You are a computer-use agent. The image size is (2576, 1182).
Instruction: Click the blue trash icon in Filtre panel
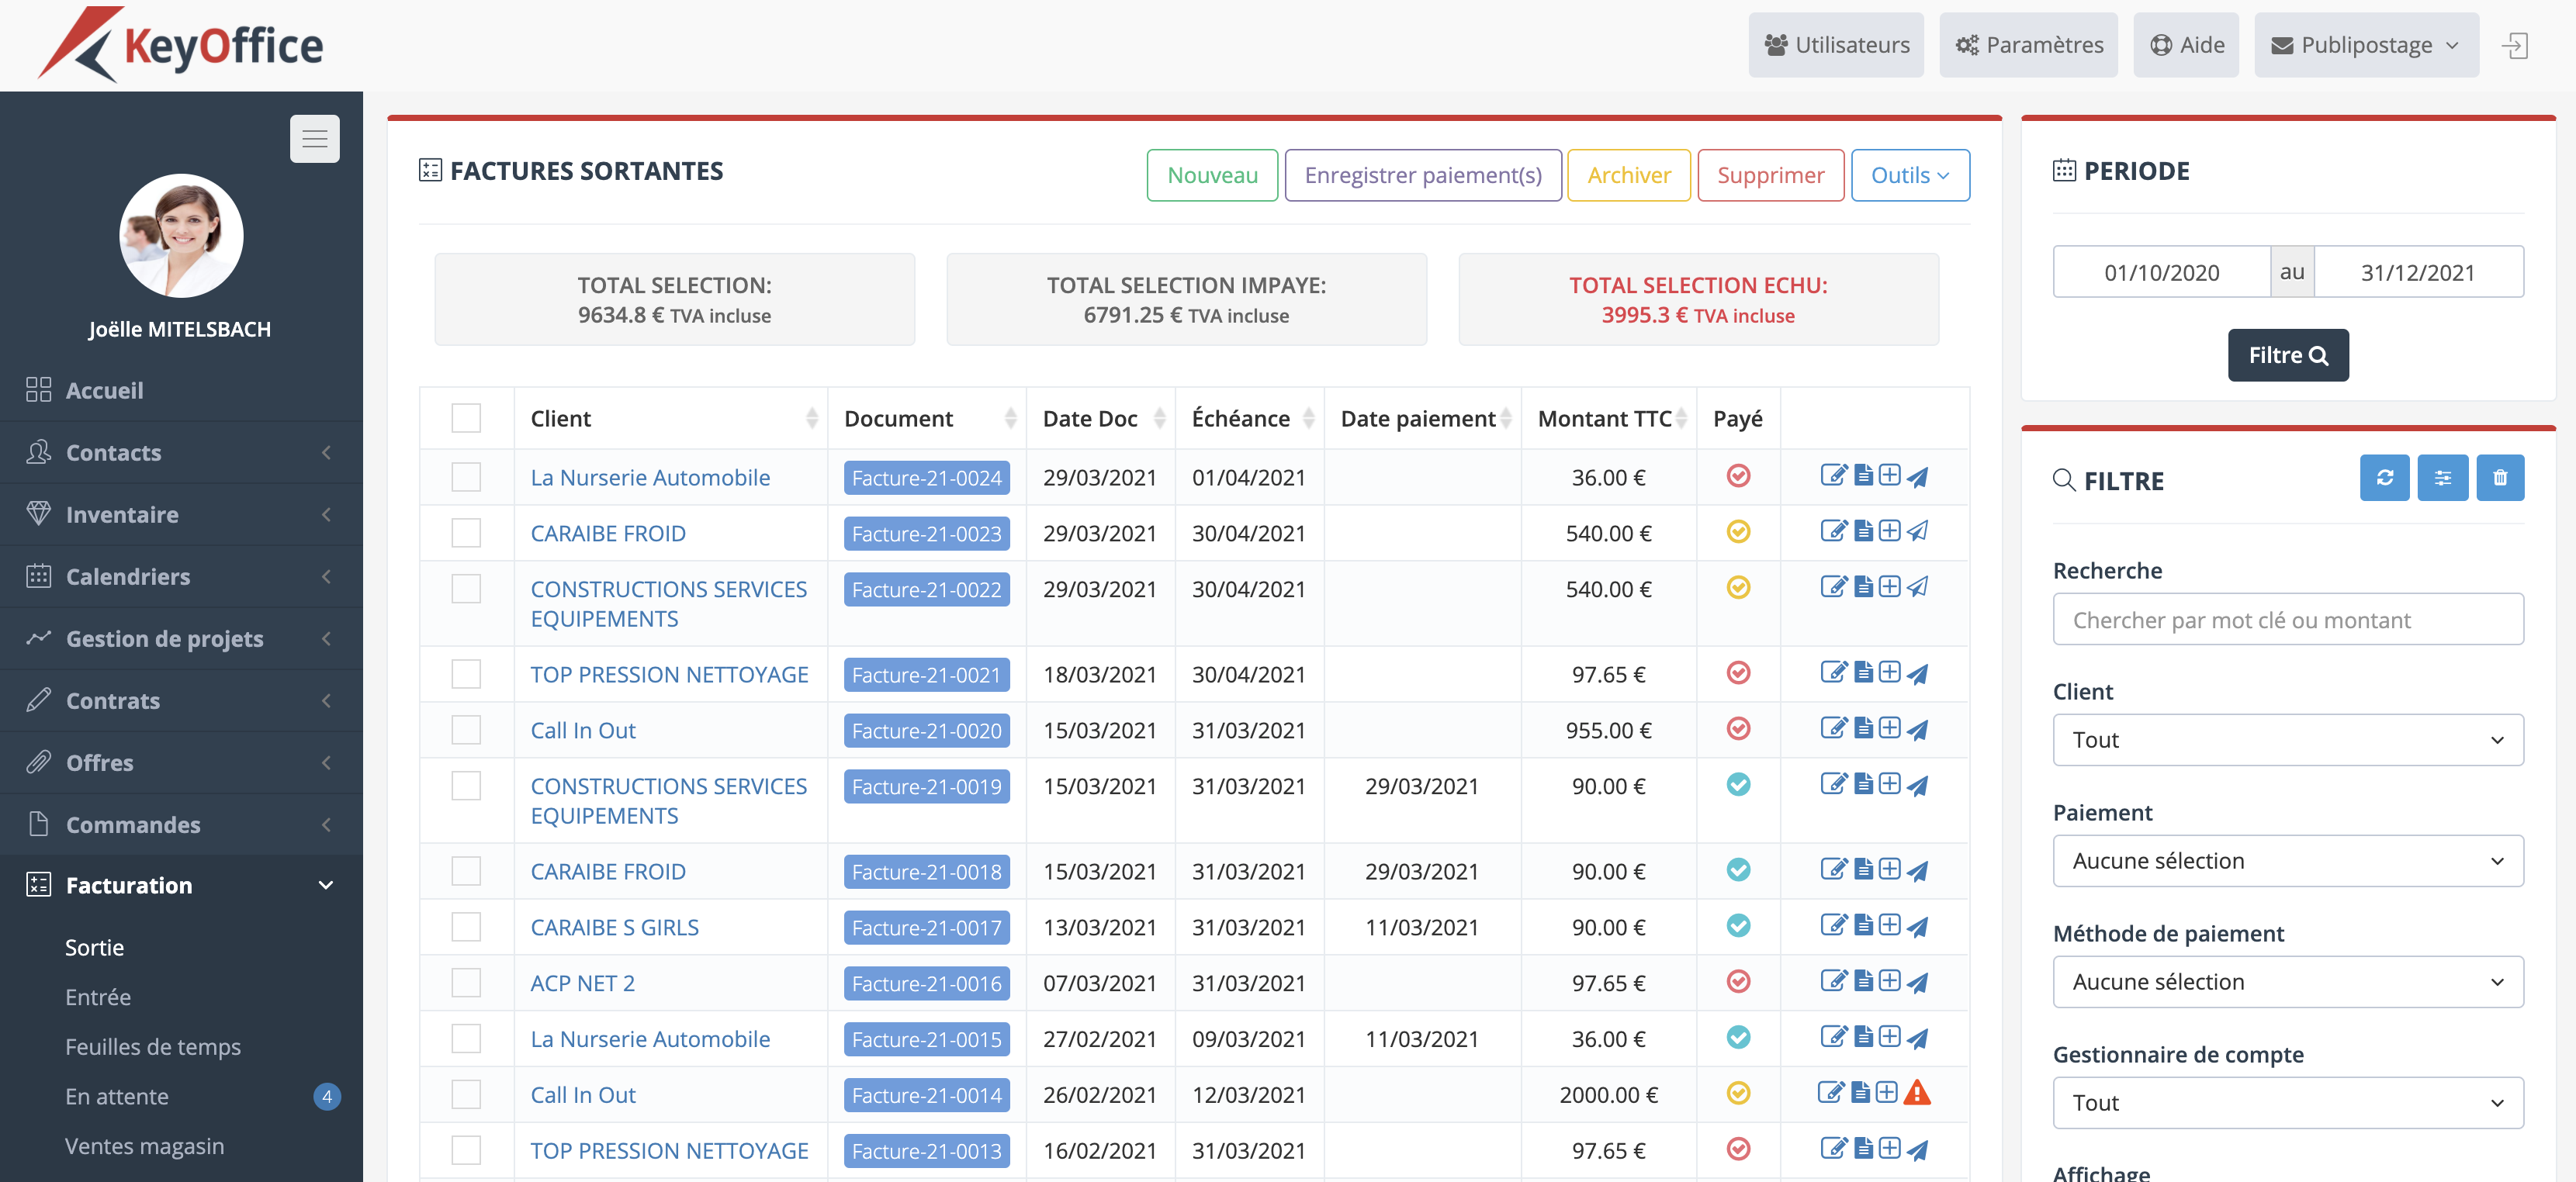click(x=2499, y=479)
